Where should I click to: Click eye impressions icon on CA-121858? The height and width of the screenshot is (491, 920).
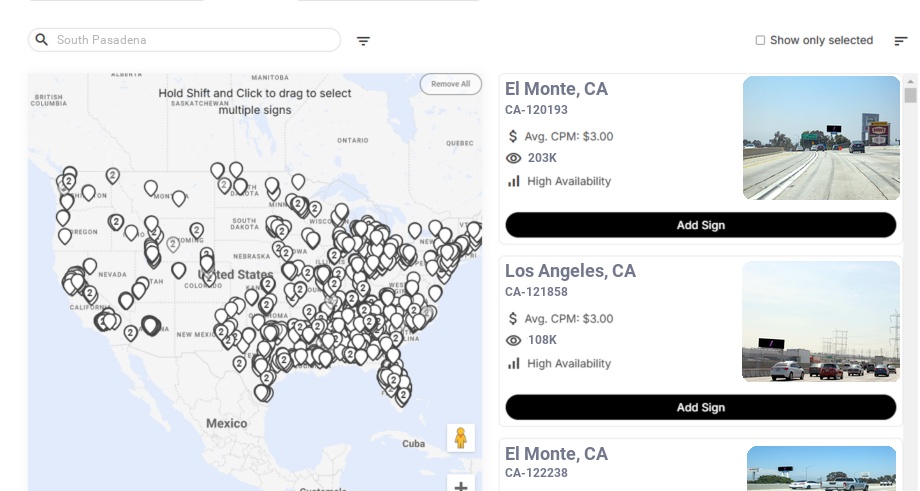(514, 340)
